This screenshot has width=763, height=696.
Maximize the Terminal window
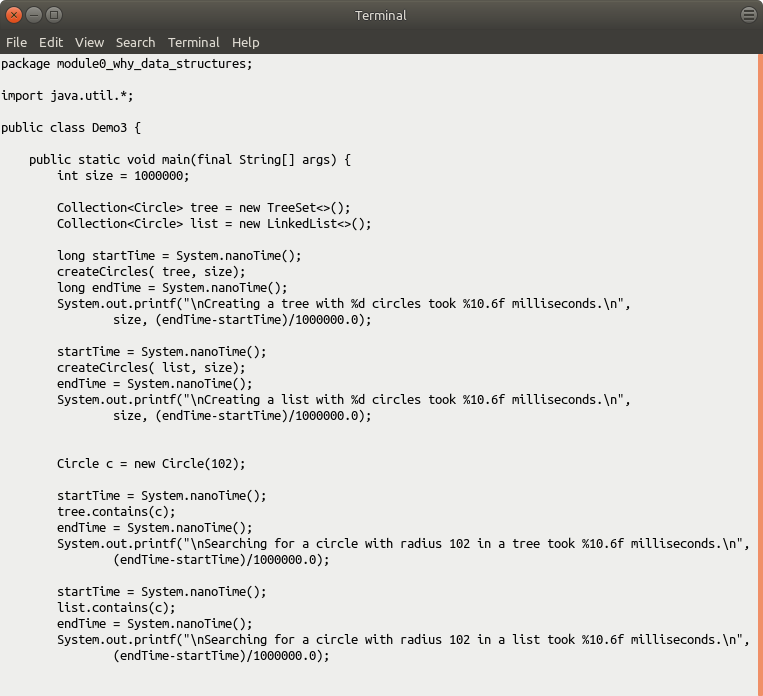54,15
